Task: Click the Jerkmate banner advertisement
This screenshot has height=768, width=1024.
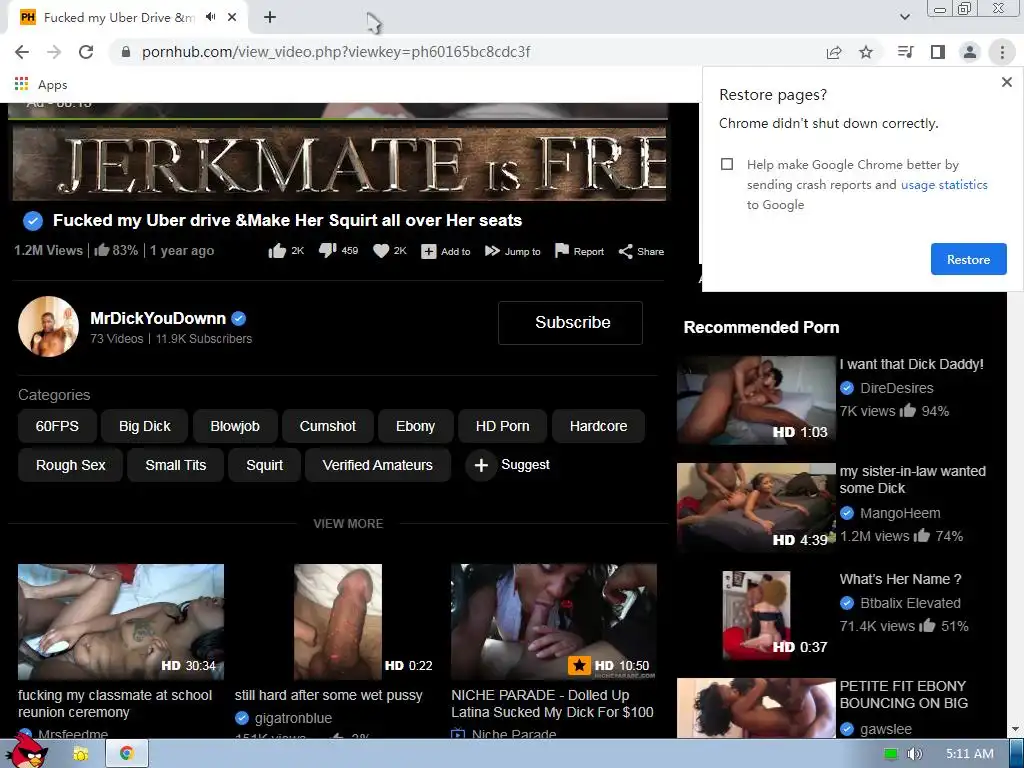Action: click(x=340, y=163)
